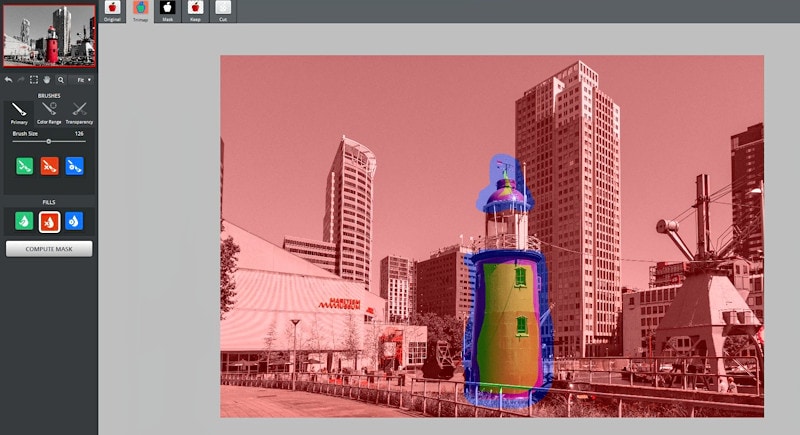Select the Color Range brush

pos(49,110)
